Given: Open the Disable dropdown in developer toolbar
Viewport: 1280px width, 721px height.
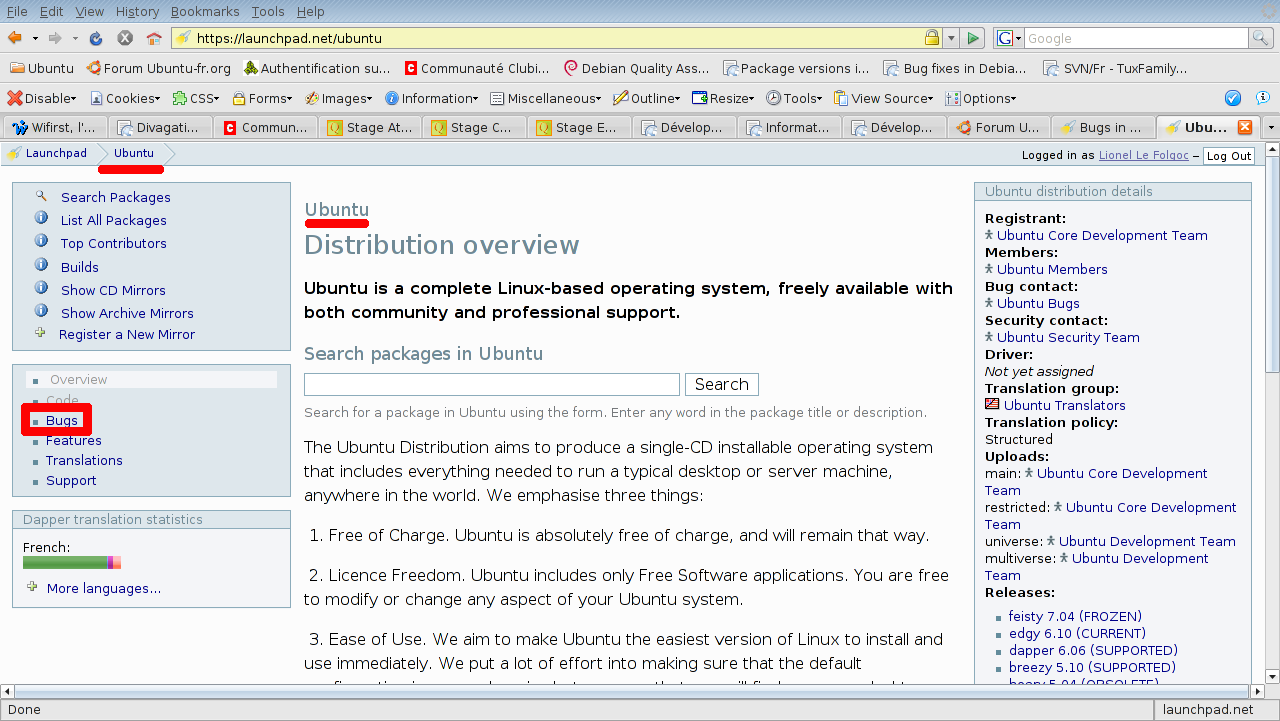Looking at the screenshot, I should coord(42,98).
